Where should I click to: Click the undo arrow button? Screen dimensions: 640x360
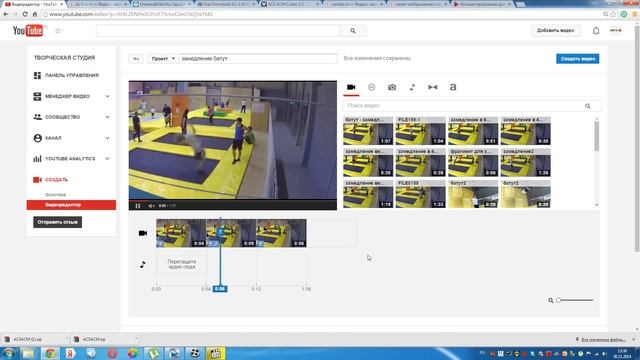pyautogui.click(x=136, y=59)
